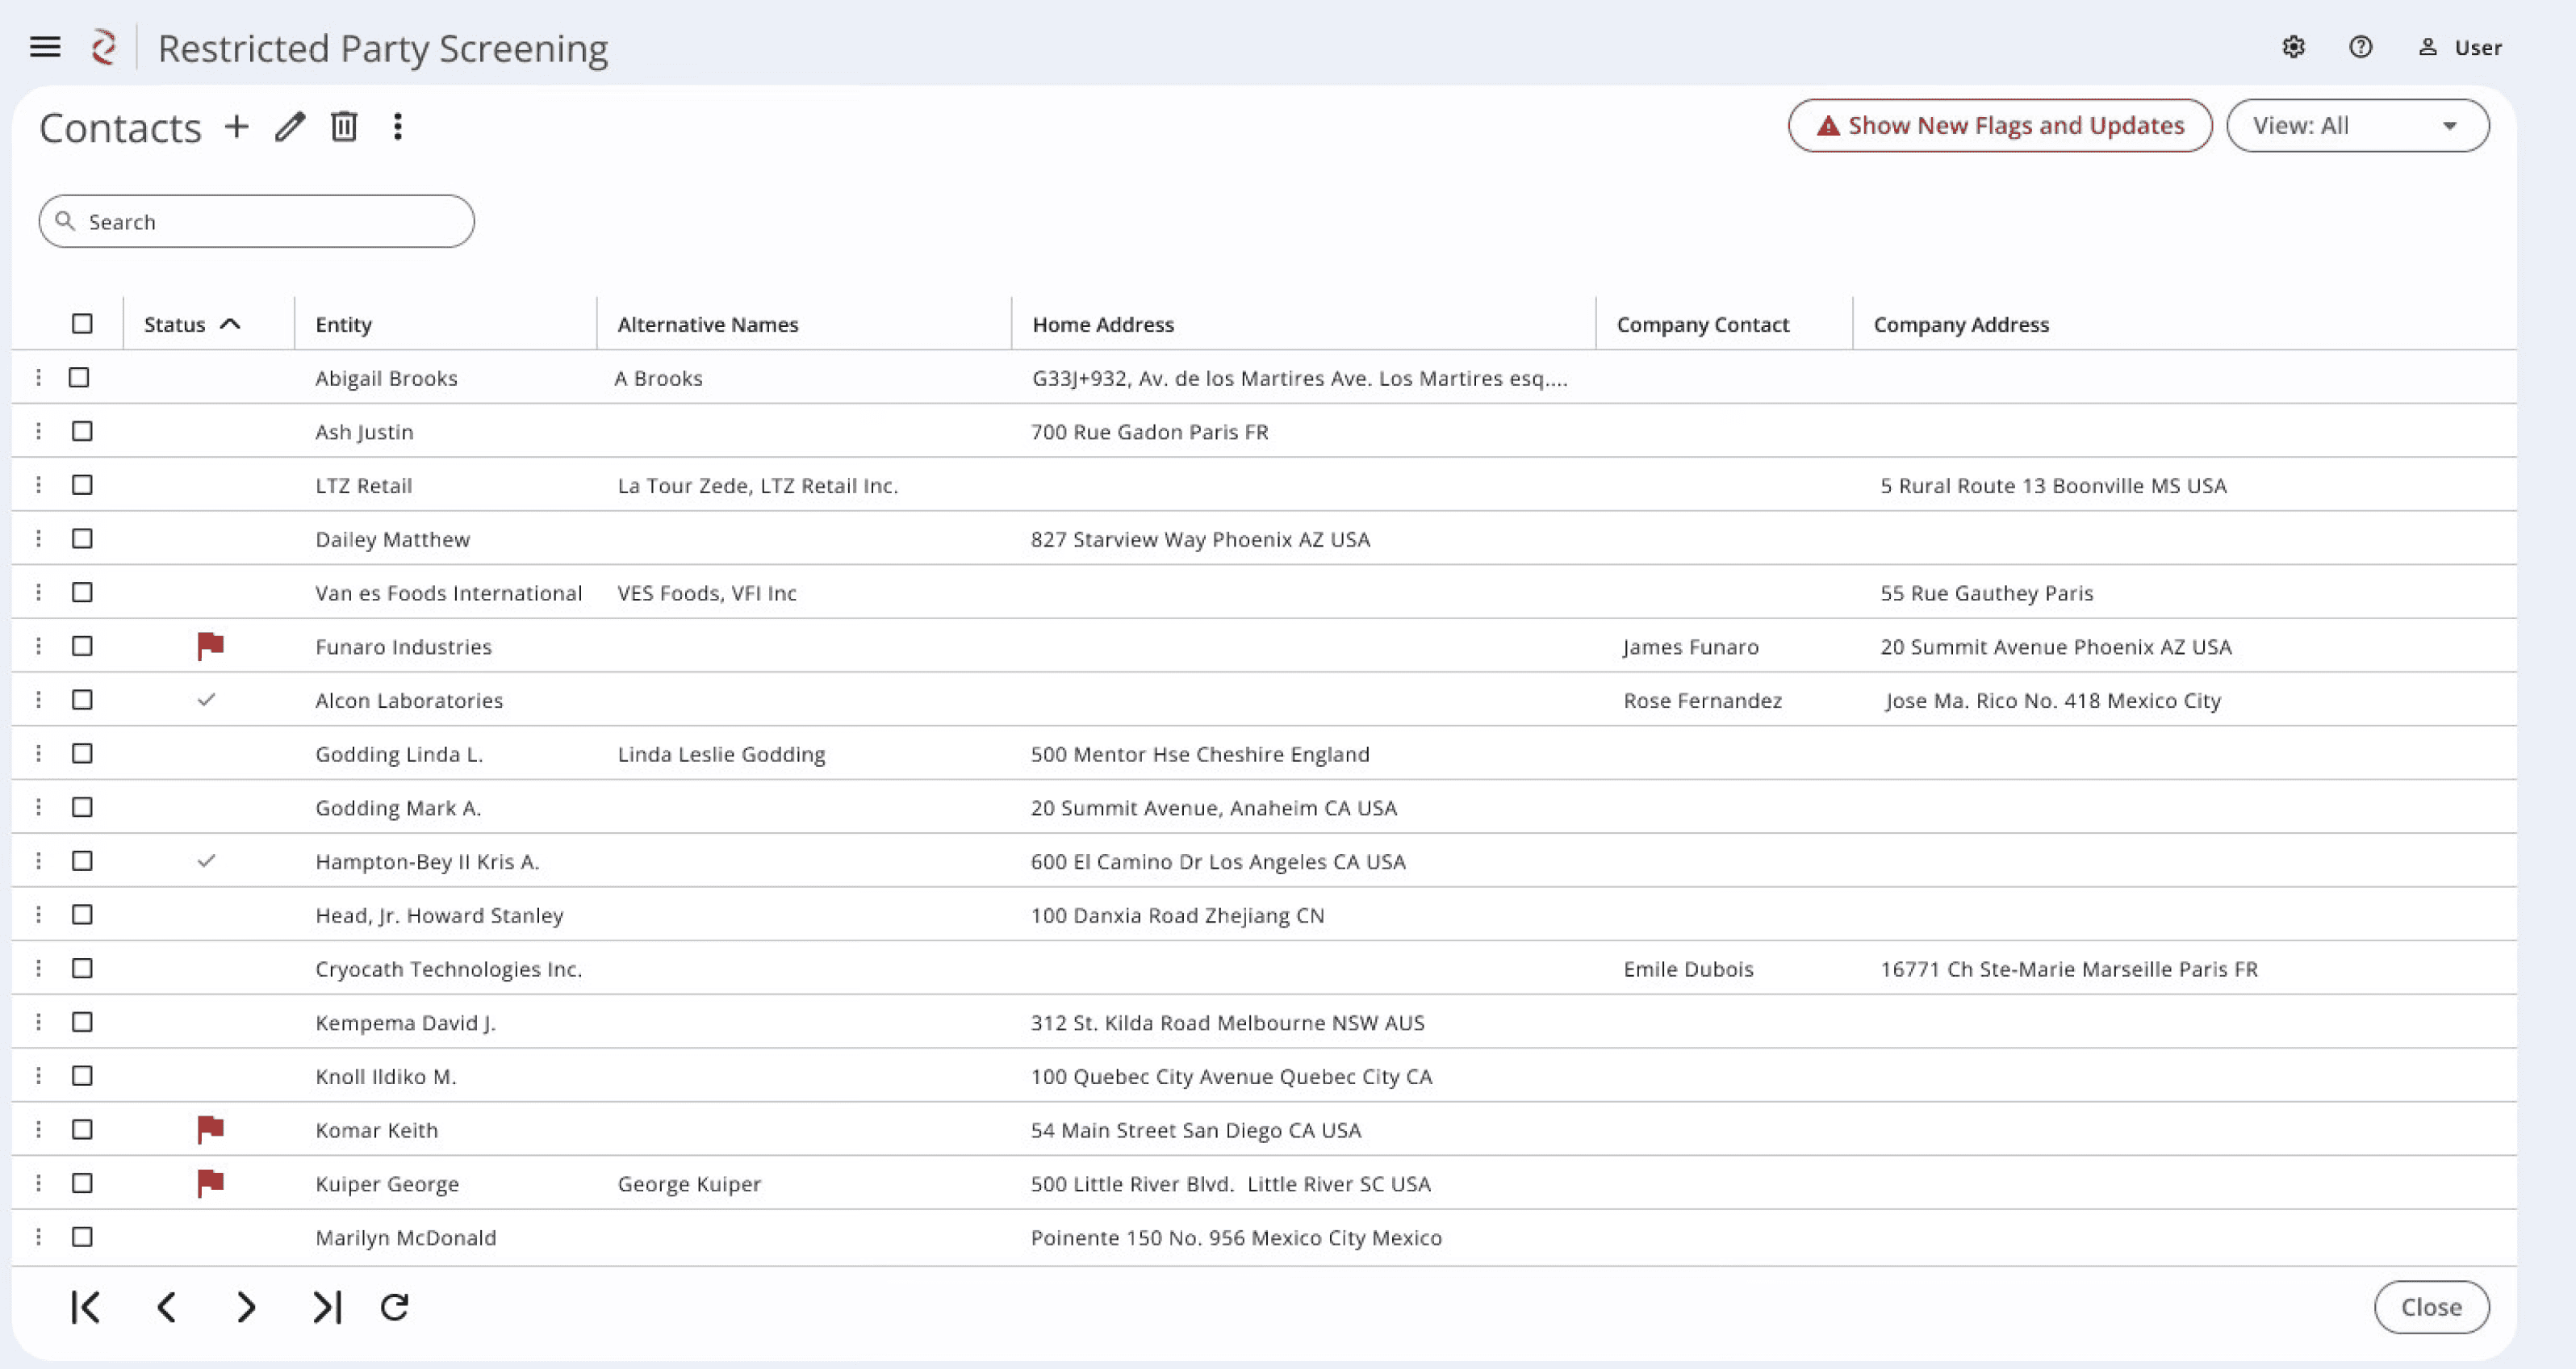Click the red flag on Funaro Industries
This screenshot has width=2576, height=1369.
coord(210,646)
